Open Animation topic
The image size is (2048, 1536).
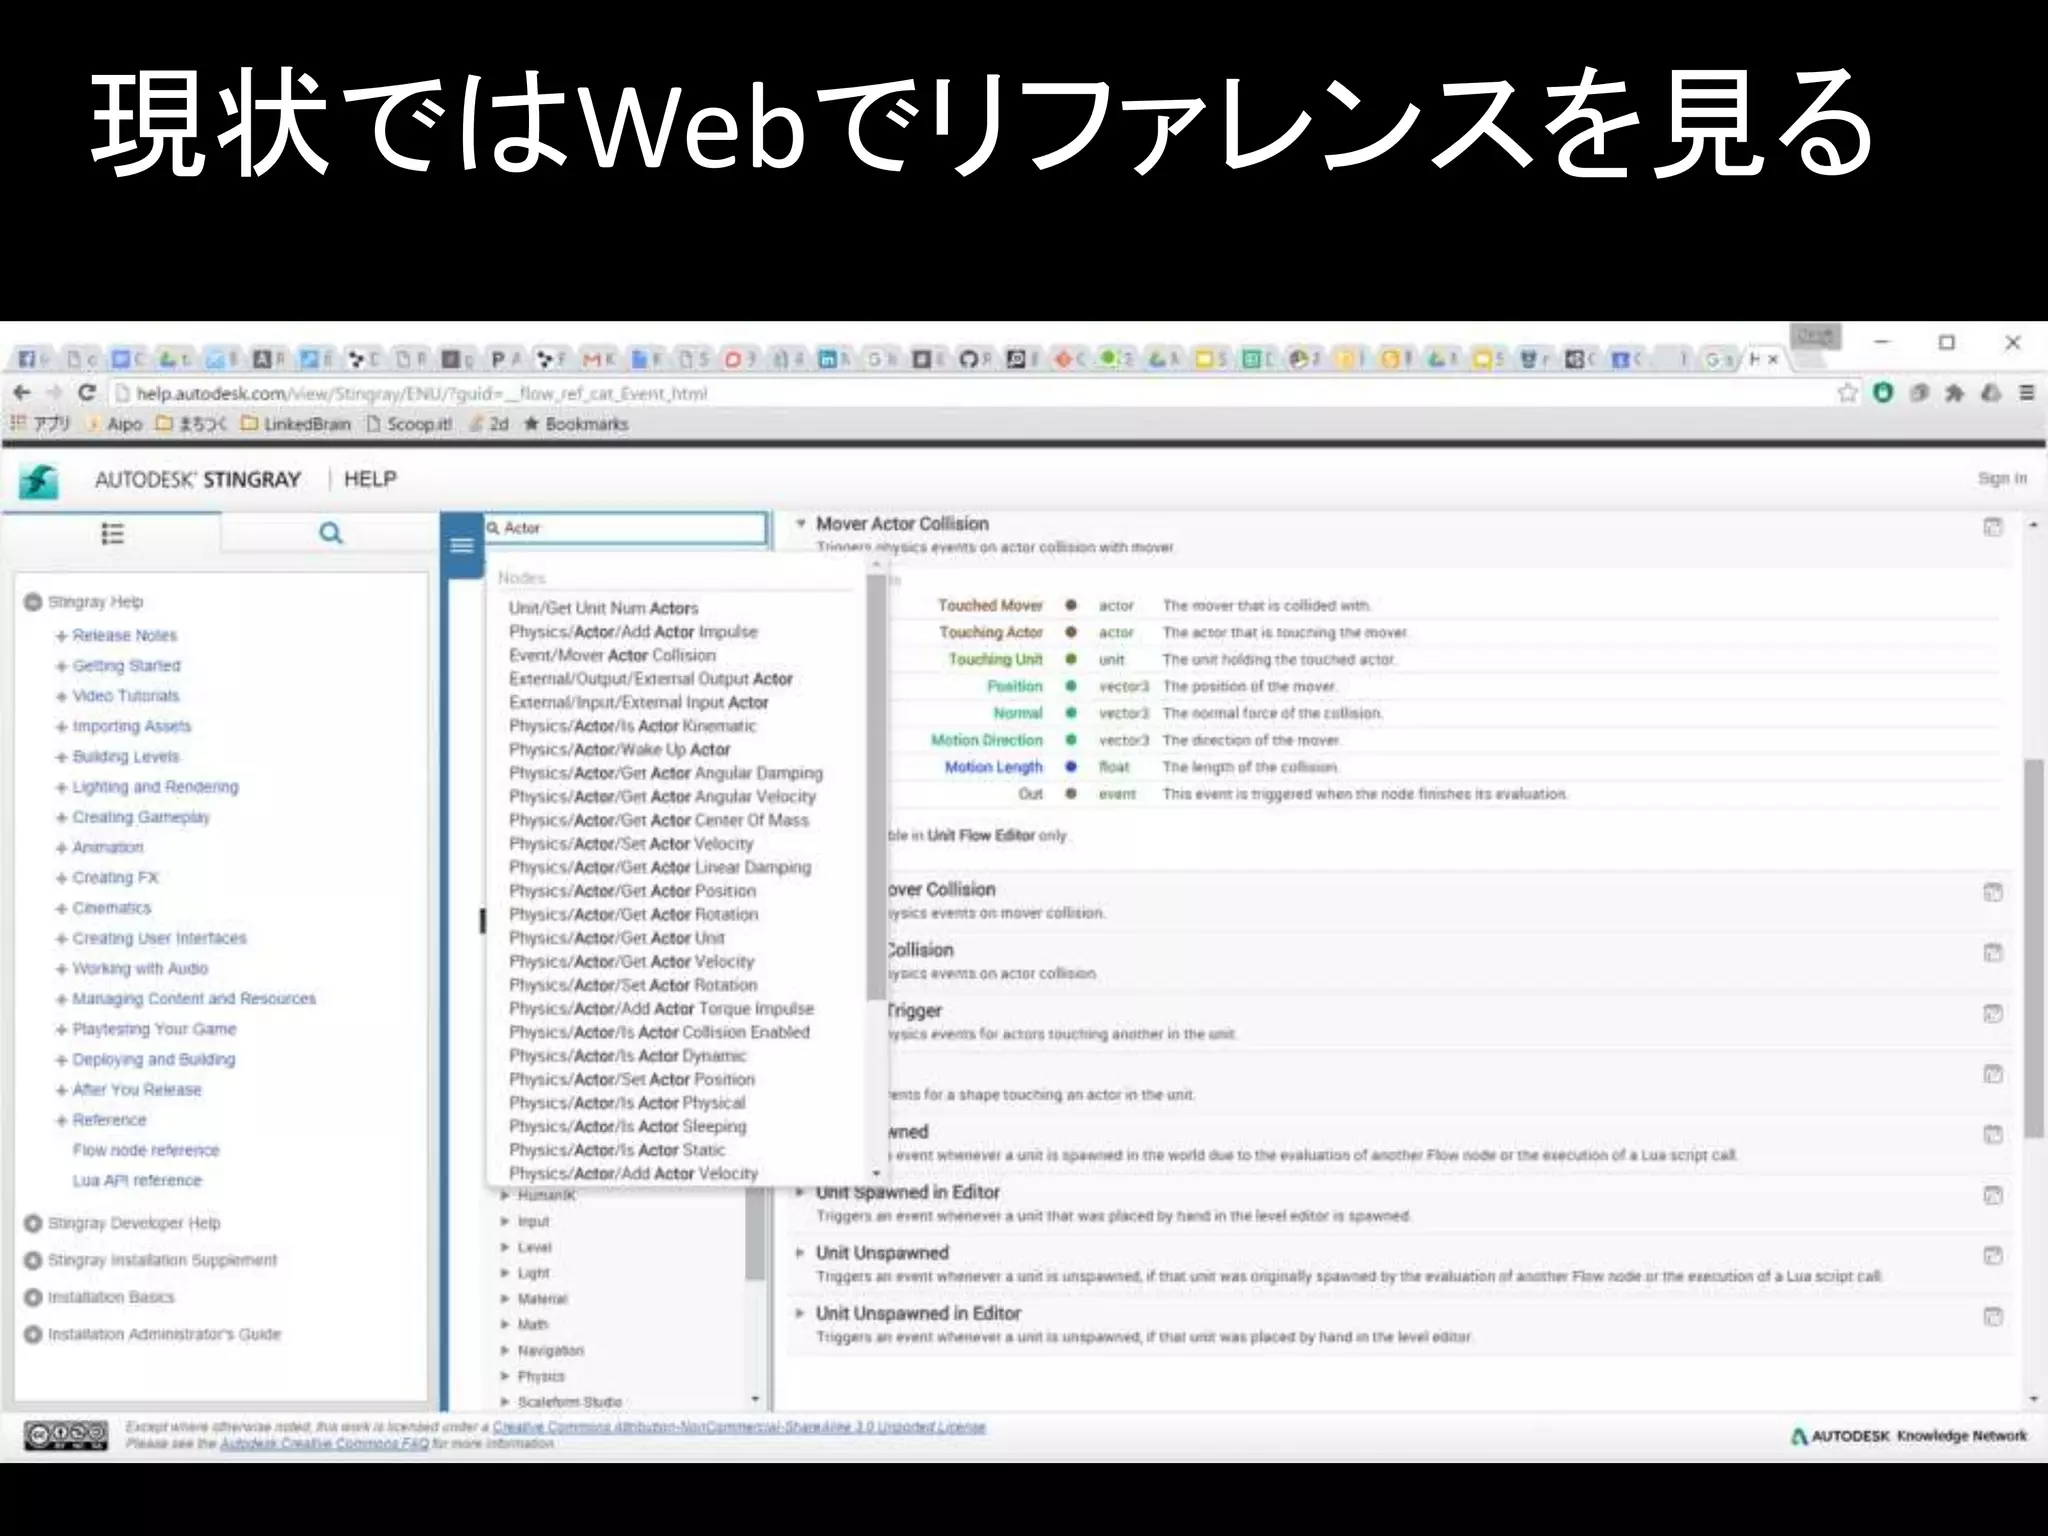pos(108,847)
